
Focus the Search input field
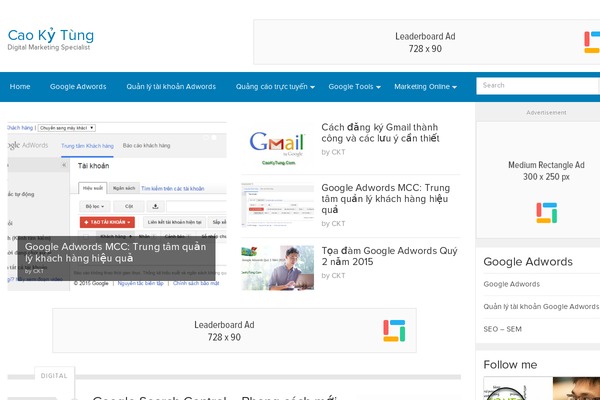[x=538, y=86]
